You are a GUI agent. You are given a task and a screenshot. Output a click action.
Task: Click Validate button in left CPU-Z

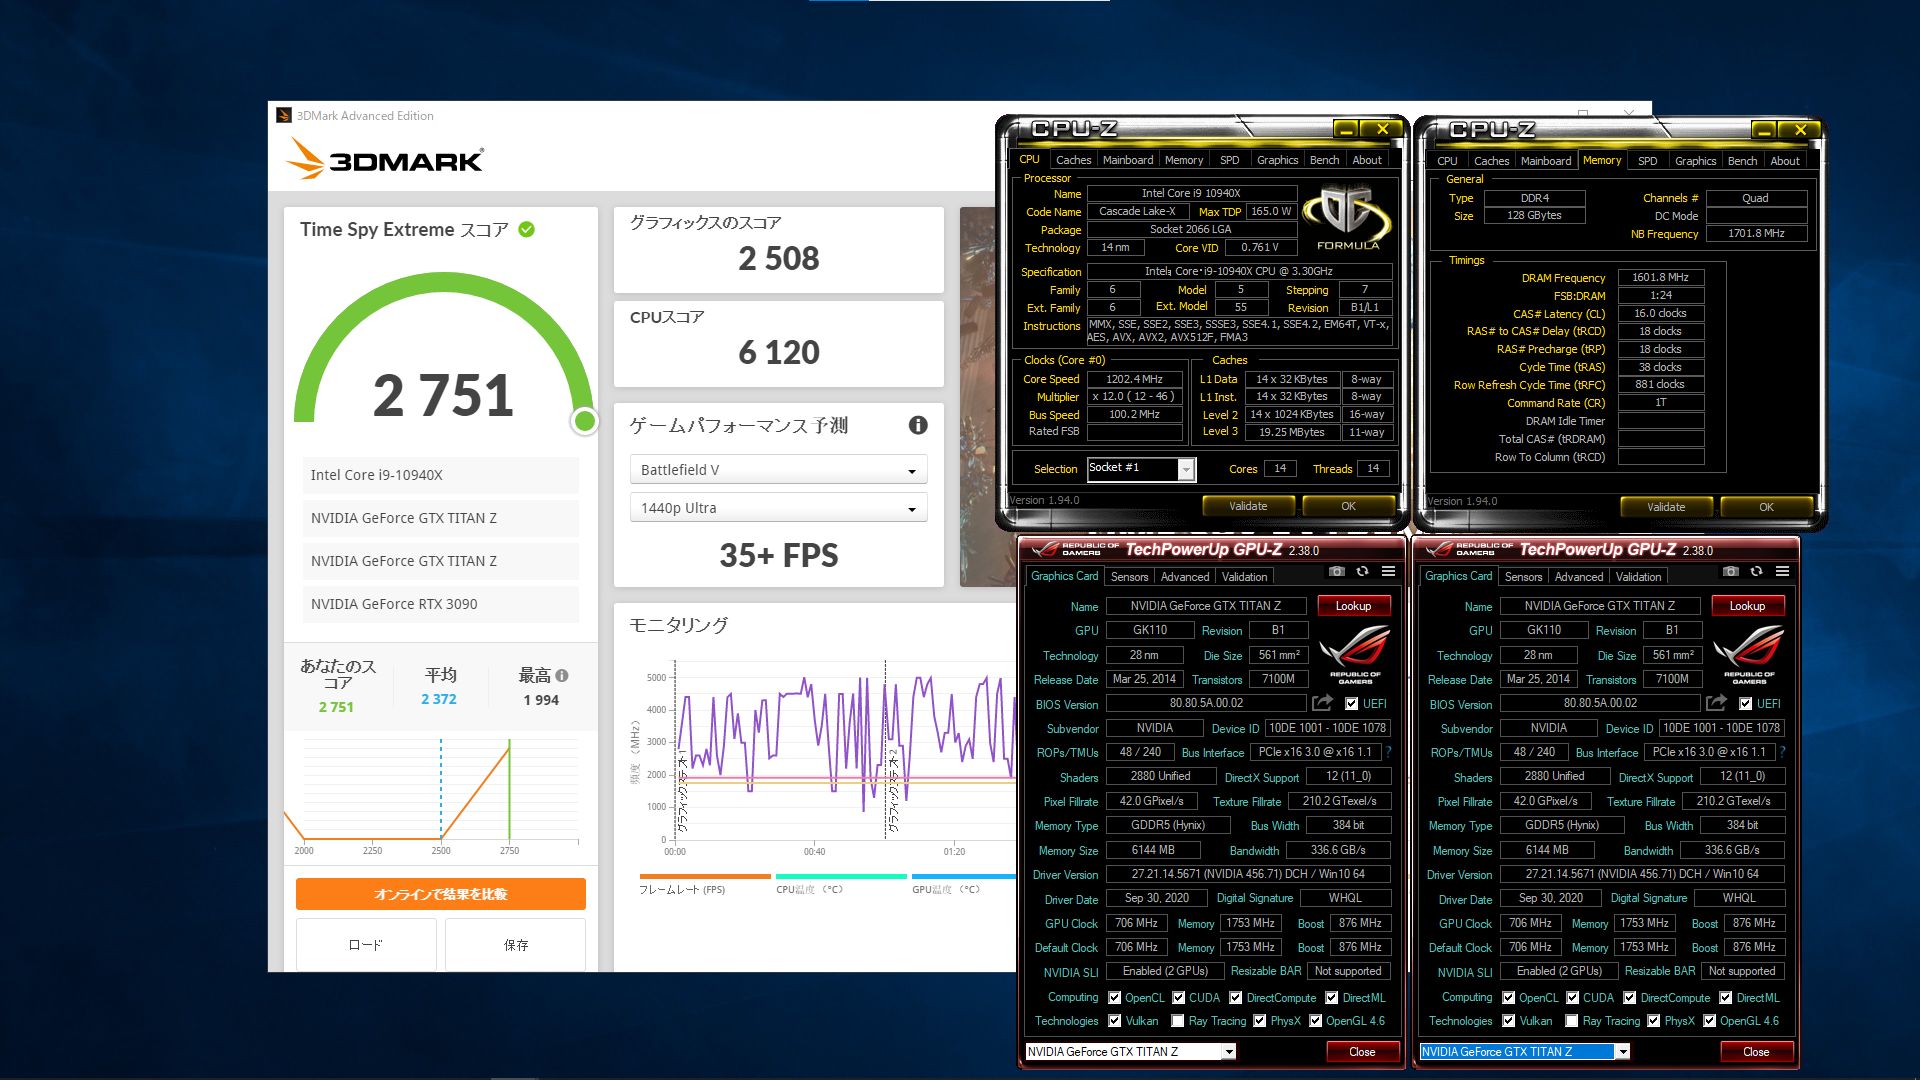1248,506
